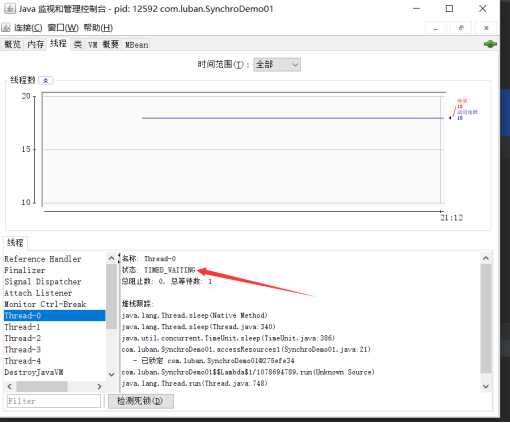
Task: Select Thread-3 in the thread list
Action: pyautogui.click(x=55, y=350)
